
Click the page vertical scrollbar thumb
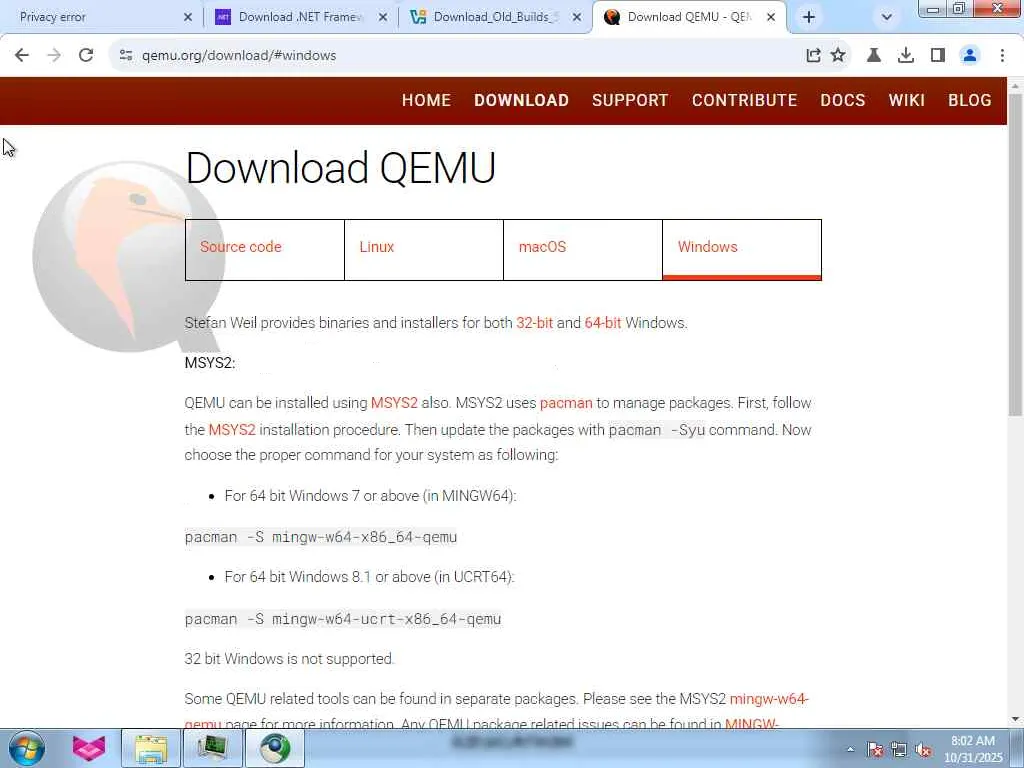[1015, 255]
